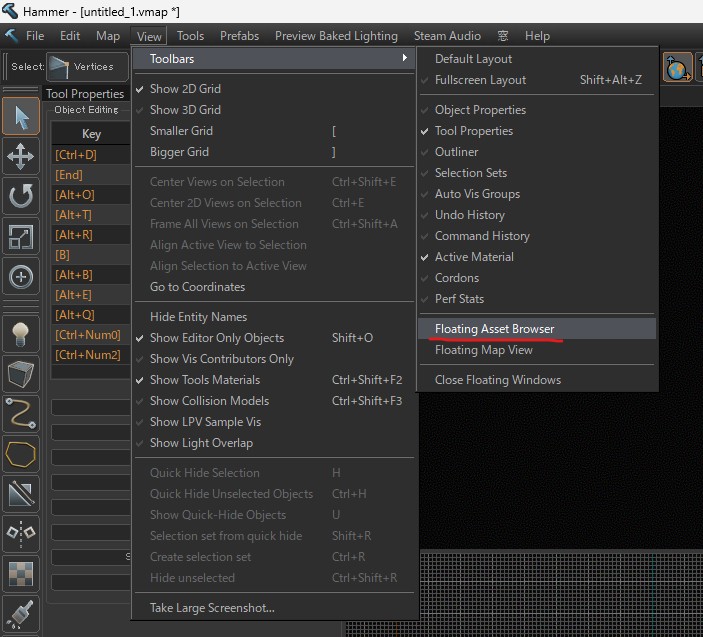
Task: Open the File menu
Action: coord(35,36)
